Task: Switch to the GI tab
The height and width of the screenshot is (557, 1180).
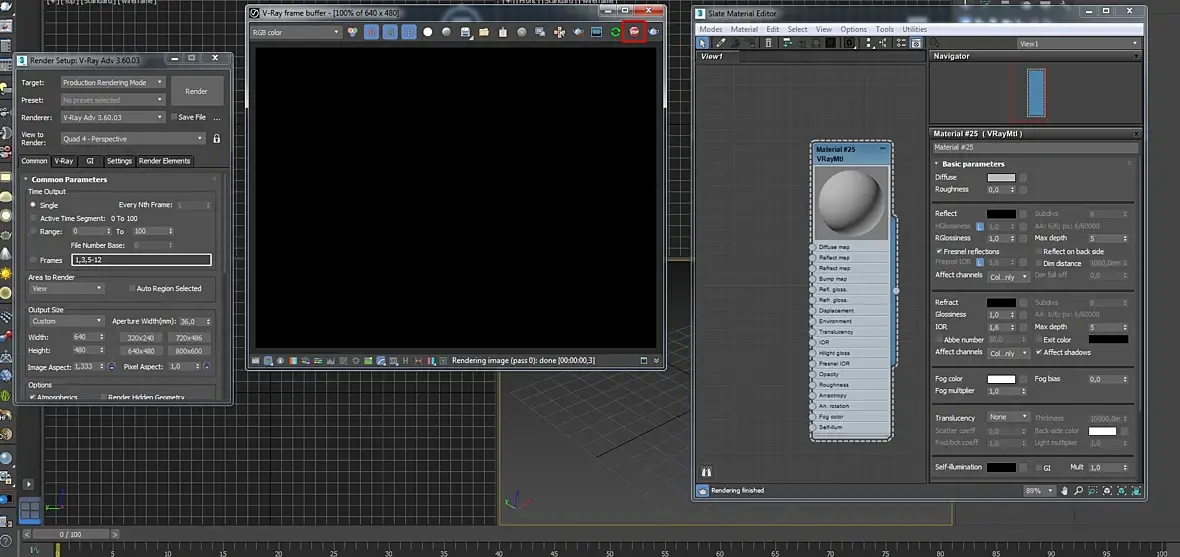Action: 90,161
